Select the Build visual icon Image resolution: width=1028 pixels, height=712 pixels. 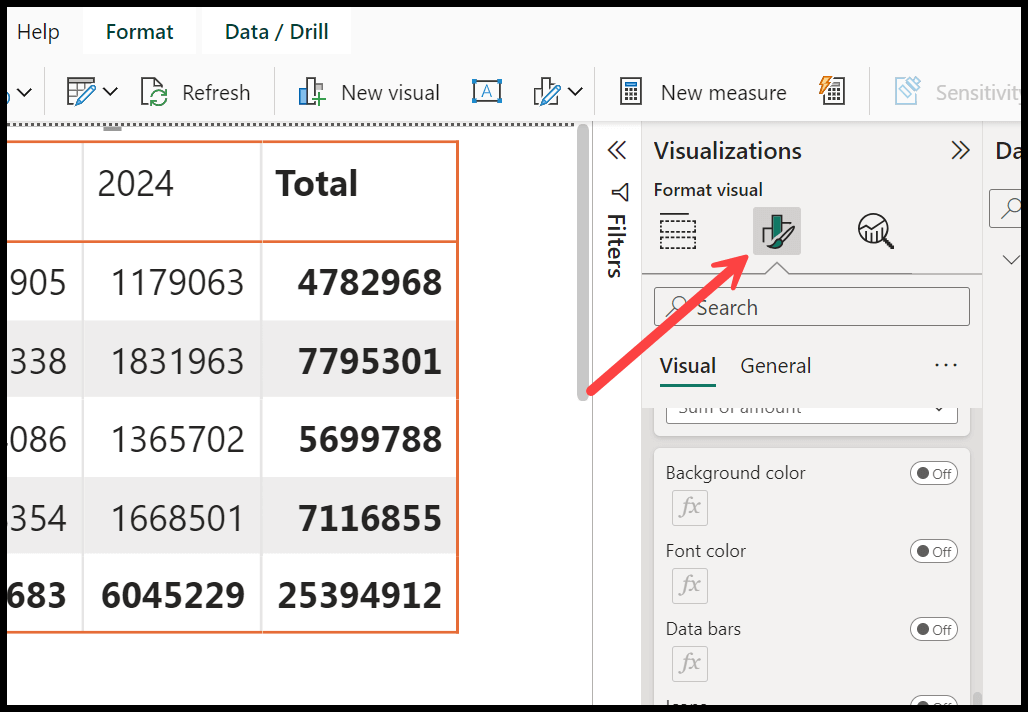click(677, 231)
